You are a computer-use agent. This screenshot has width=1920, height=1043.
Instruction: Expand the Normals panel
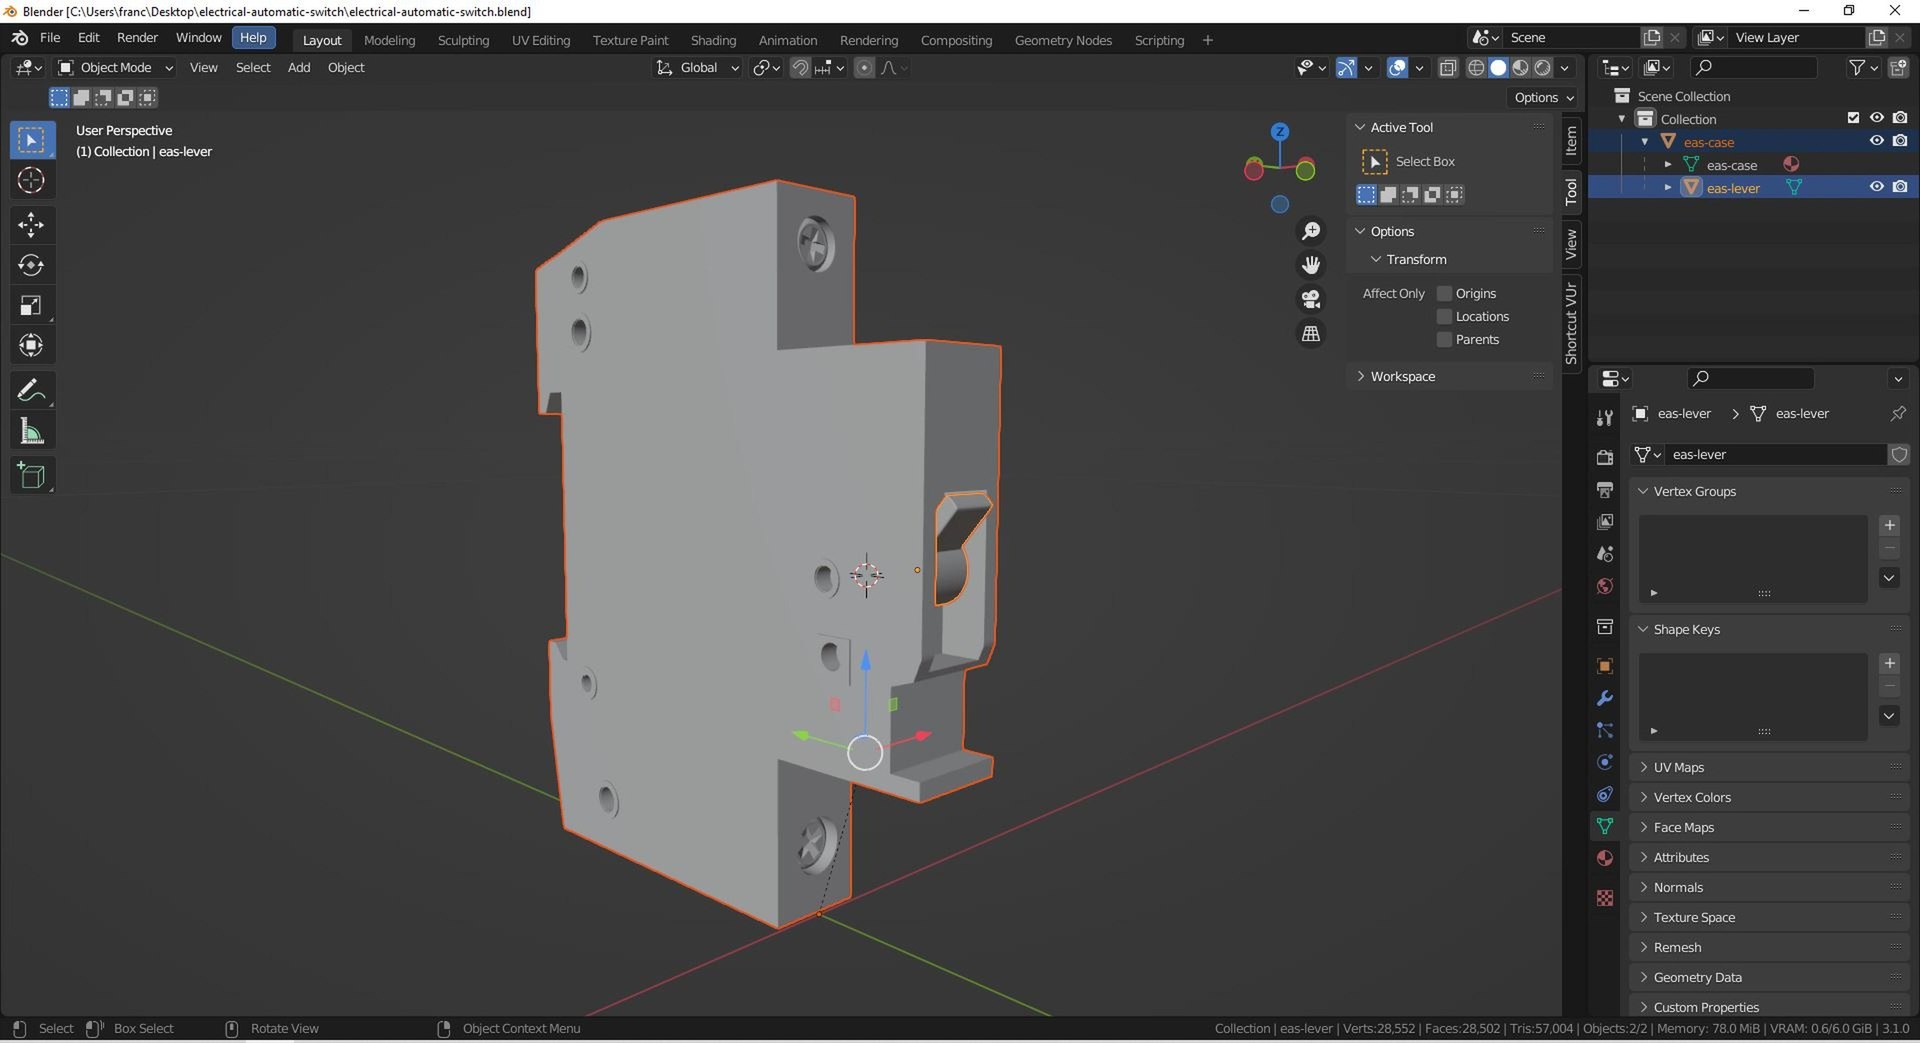coord(1768,887)
